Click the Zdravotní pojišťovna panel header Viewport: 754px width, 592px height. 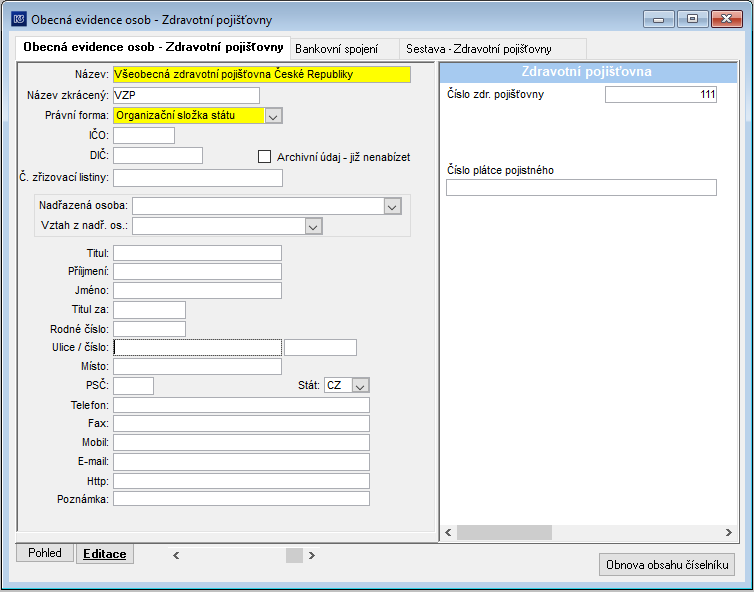tap(588, 72)
